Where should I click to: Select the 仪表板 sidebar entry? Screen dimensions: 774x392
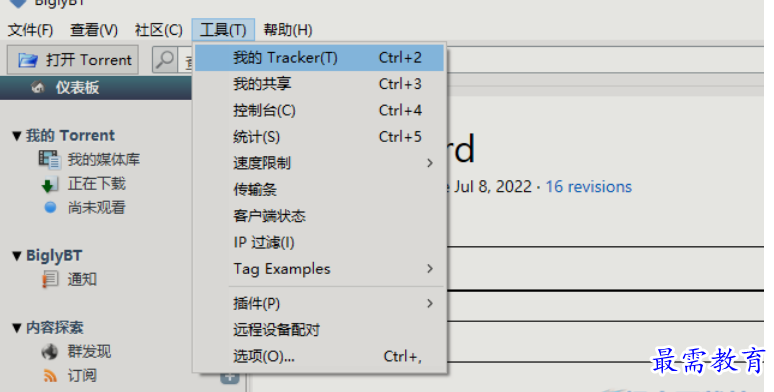tap(77, 88)
